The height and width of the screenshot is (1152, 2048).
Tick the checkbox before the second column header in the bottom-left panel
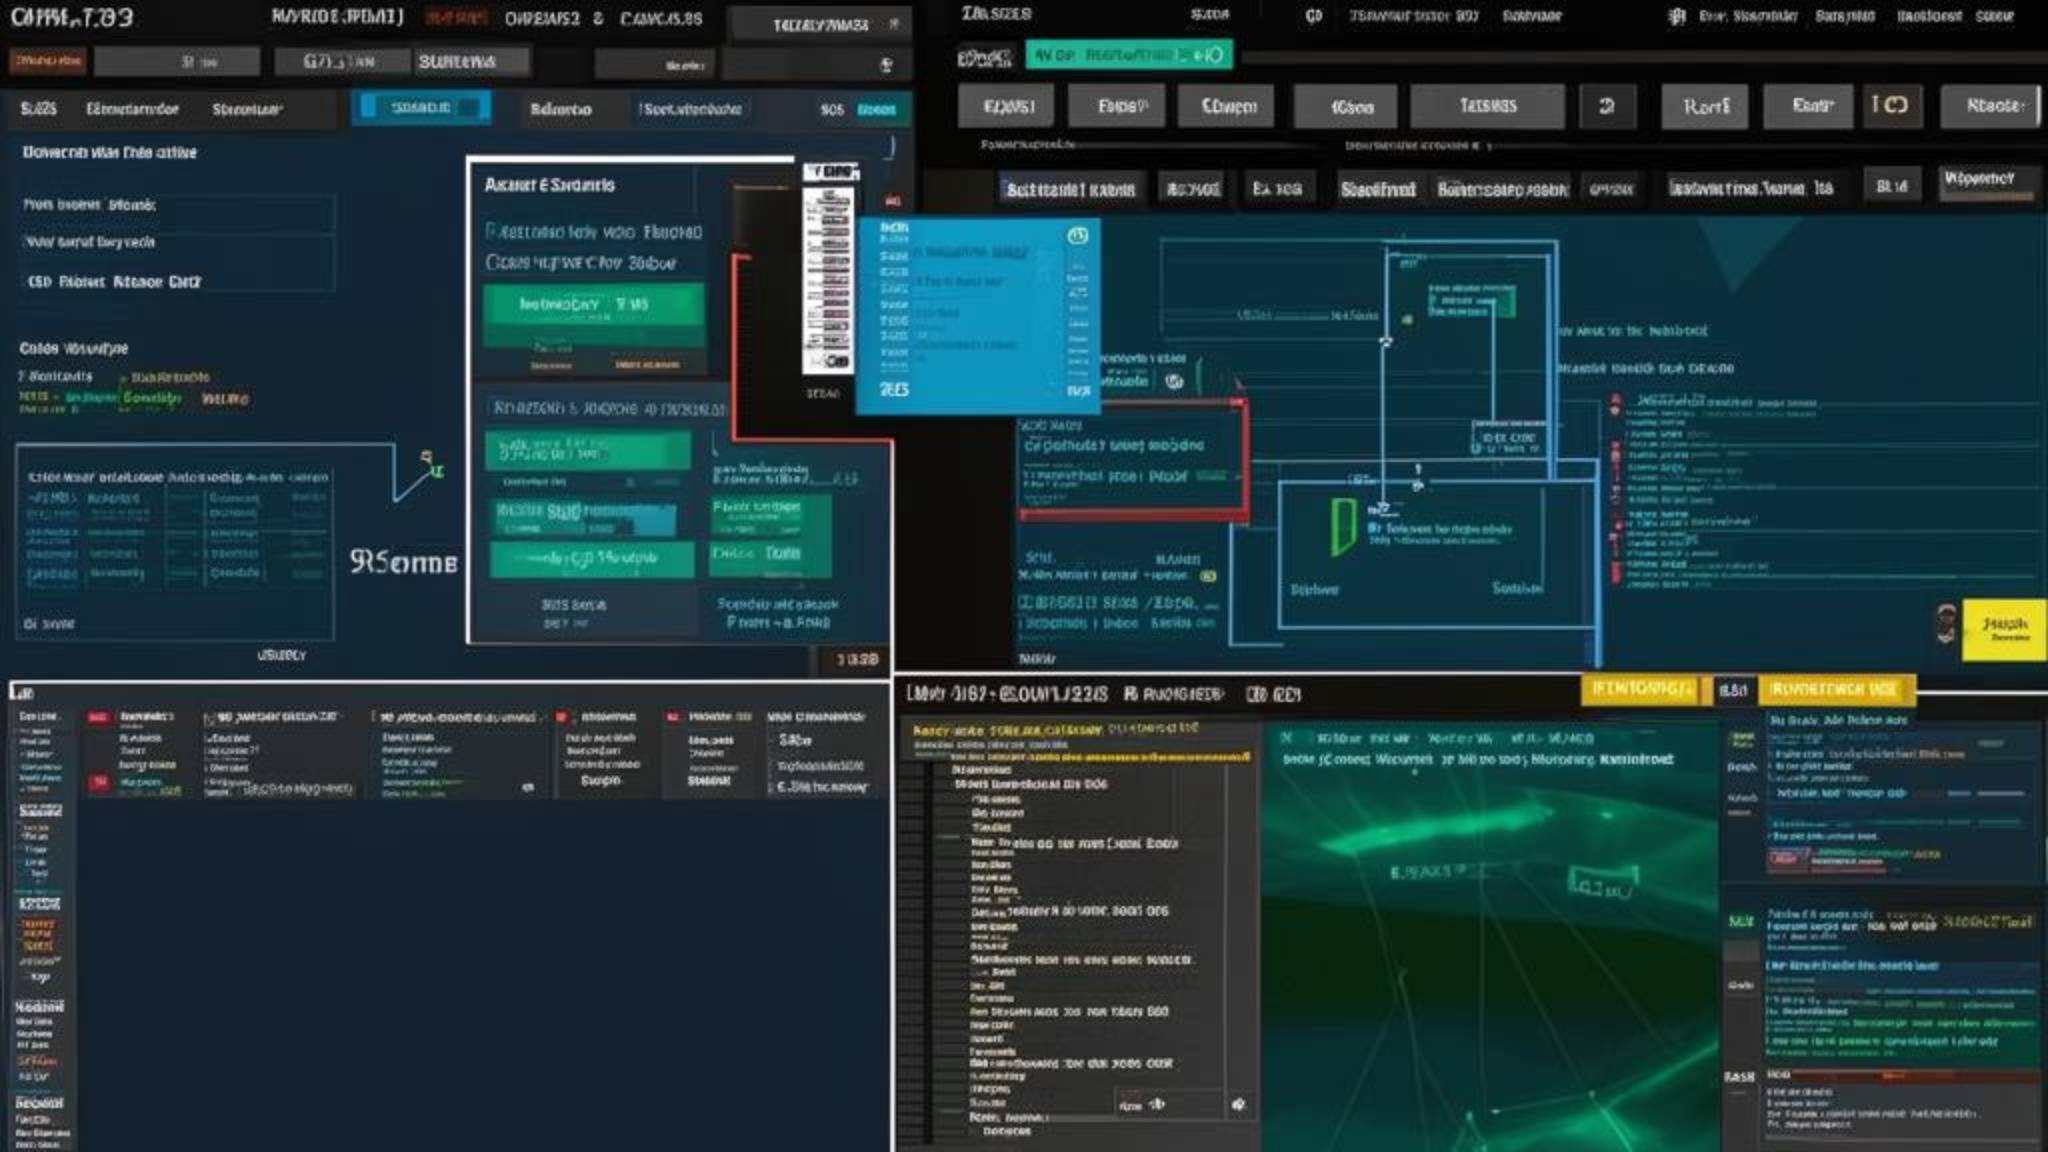click(210, 718)
